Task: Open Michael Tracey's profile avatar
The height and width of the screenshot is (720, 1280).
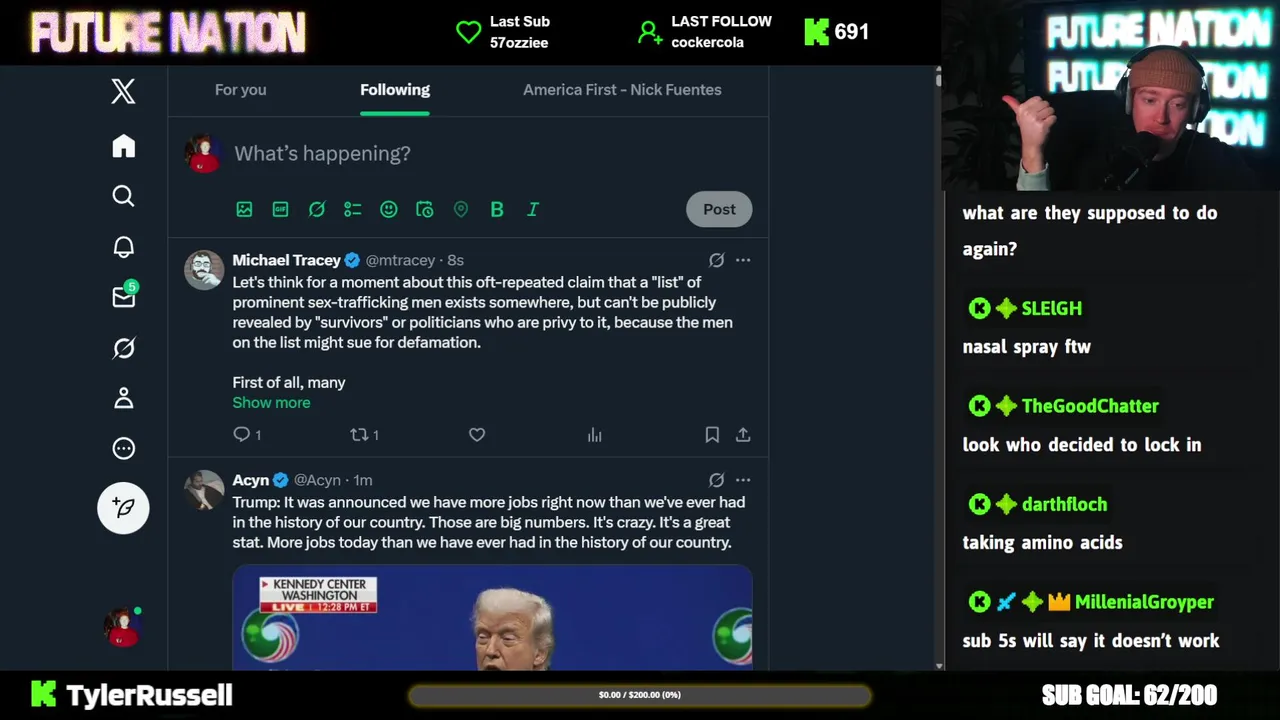Action: (x=204, y=270)
